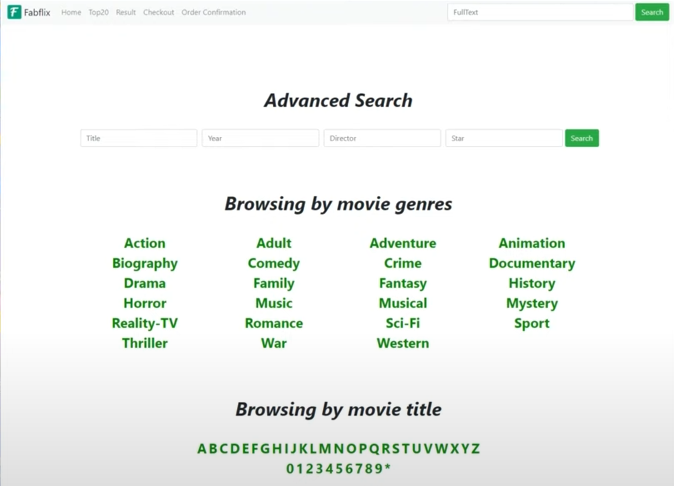The width and height of the screenshot is (674, 486).
Task: Click the navbar Search button
Action: point(652,12)
